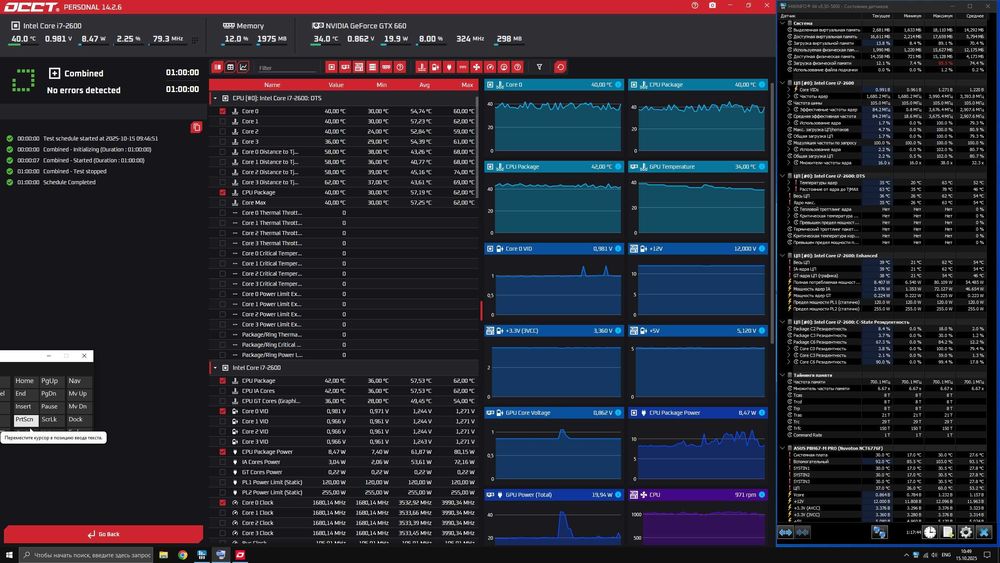Image resolution: width=1000 pixels, height=563 pixels.
Task: Toggle the GPU sensor group filter icon
Action: click(345, 67)
